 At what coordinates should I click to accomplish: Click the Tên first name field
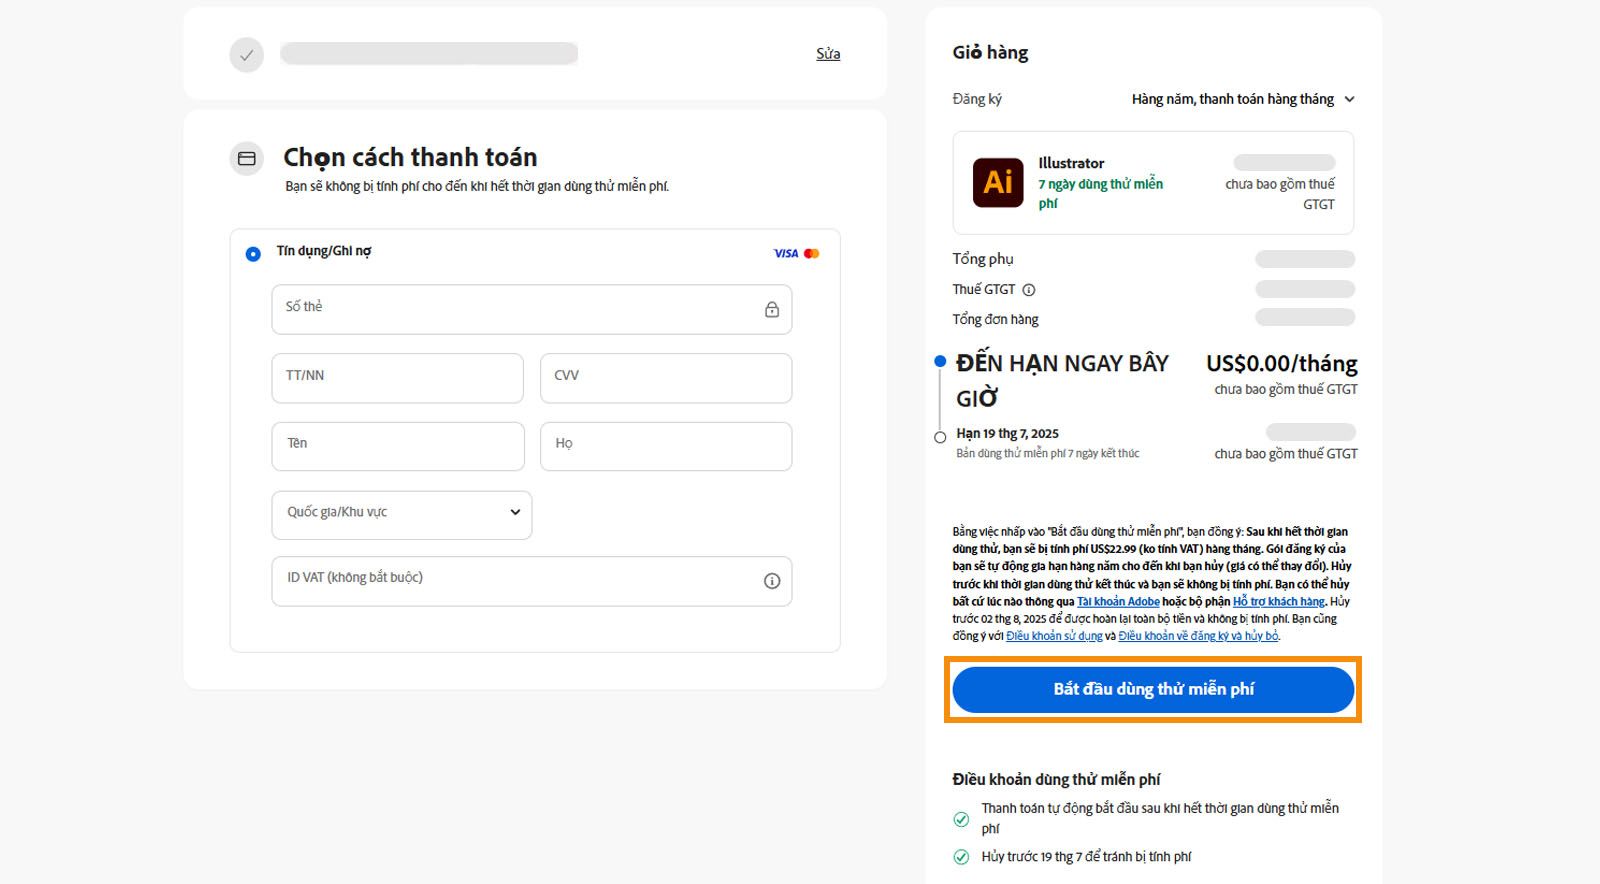tap(397, 446)
